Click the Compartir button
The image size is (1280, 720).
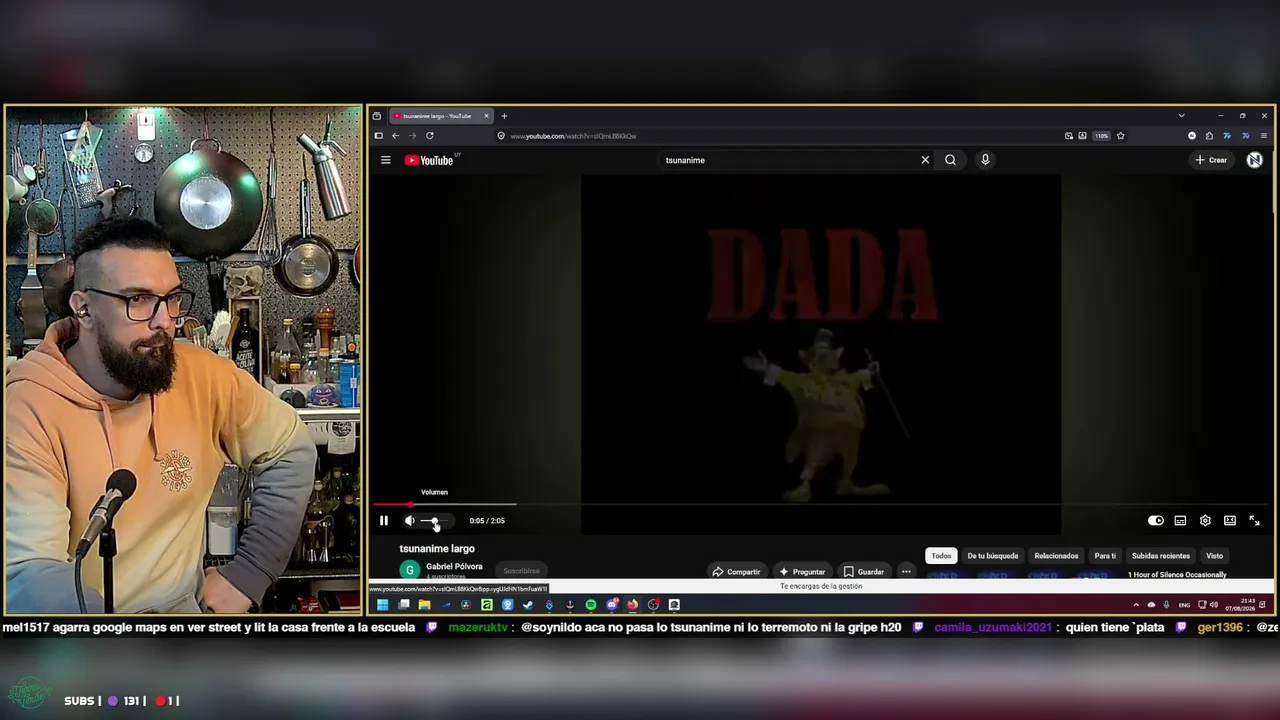[736, 572]
